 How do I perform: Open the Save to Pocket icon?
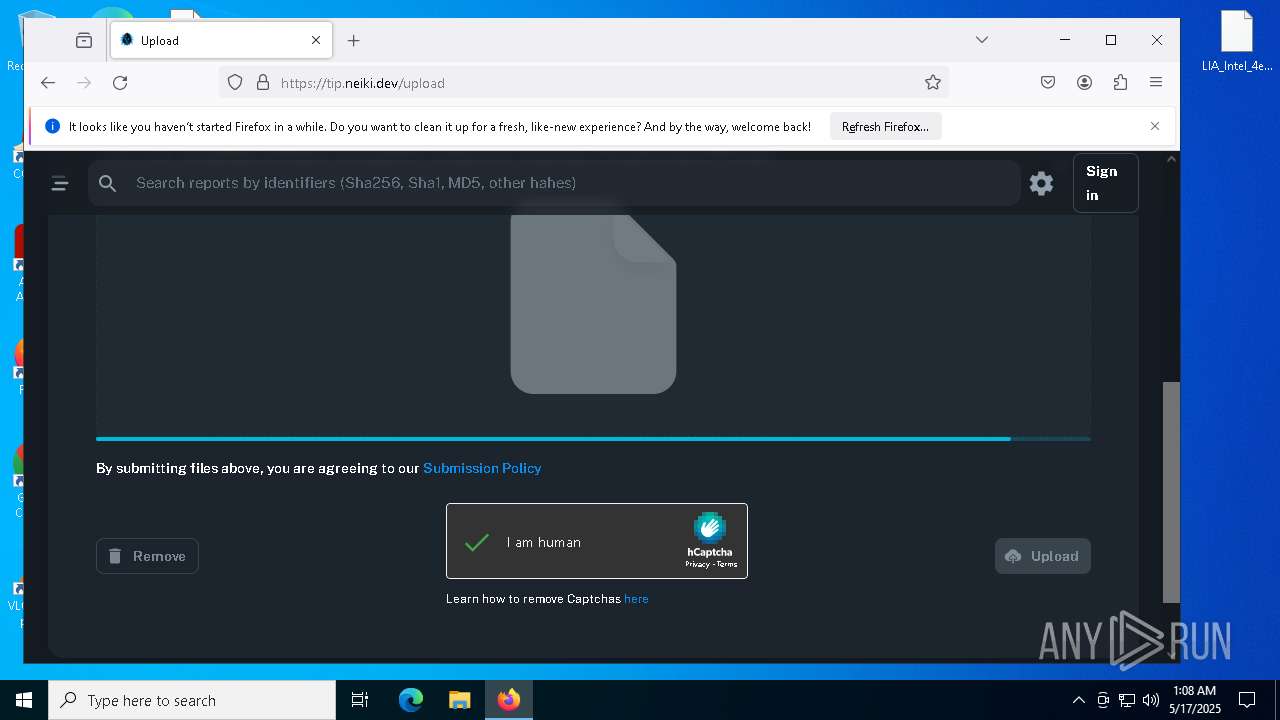(x=1048, y=83)
